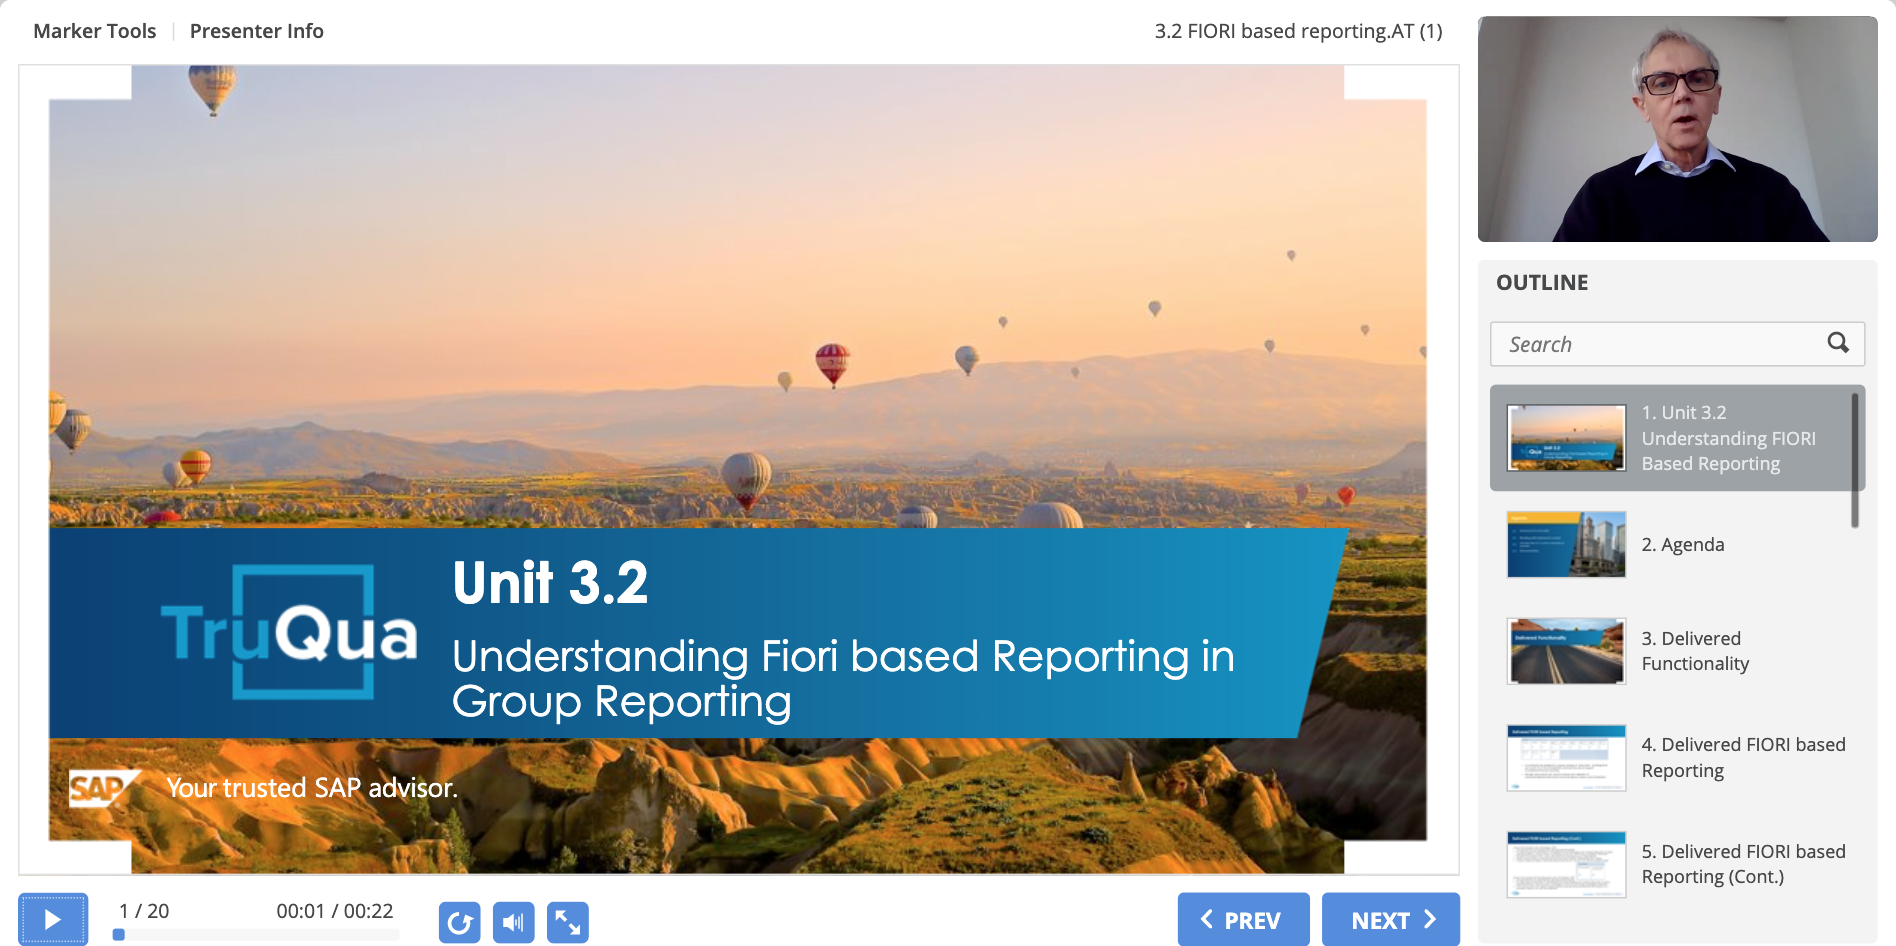The width and height of the screenshot is (1896, 946).
Task: Click the OUTLINE panel heading
Action: coord(1542,283)
